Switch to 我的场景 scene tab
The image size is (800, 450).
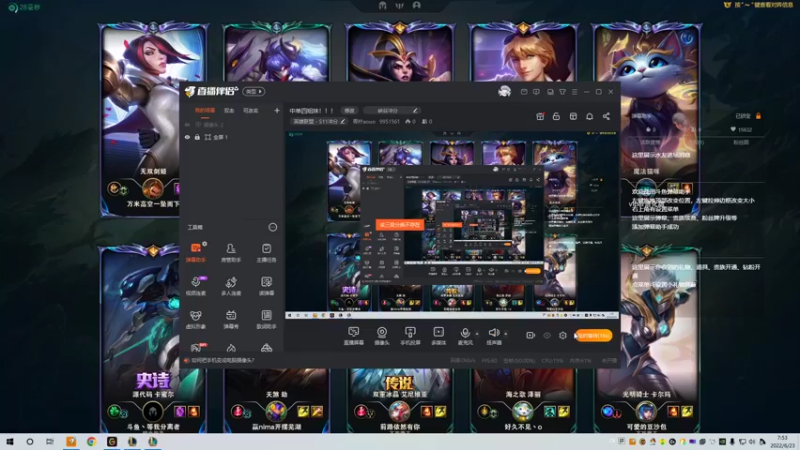[x=205, y=110]
